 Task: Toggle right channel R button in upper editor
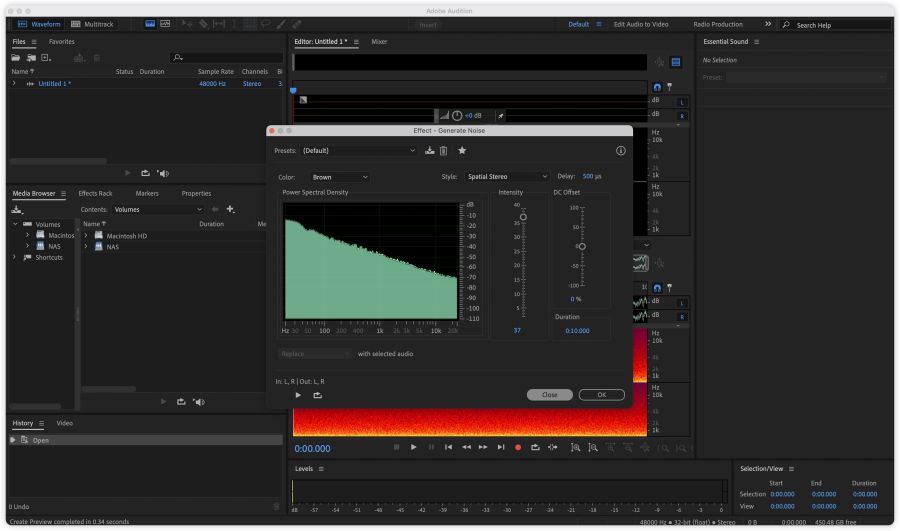(682, 115)
